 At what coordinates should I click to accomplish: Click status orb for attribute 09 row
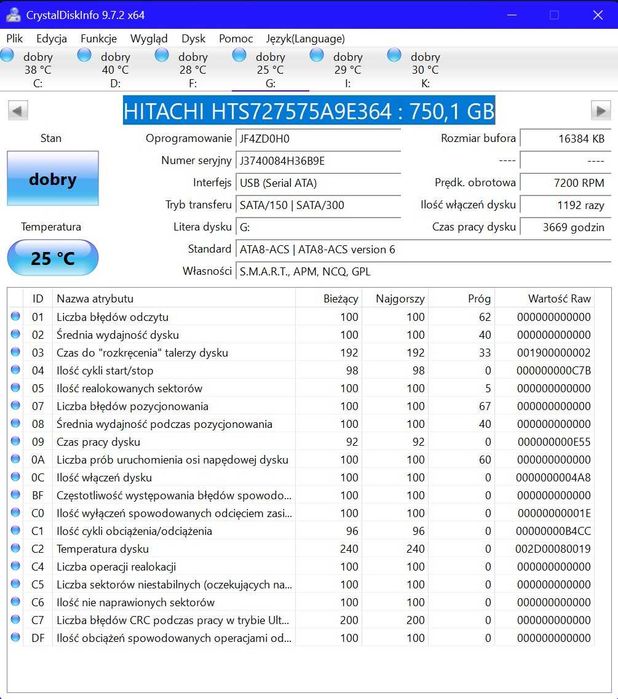click(x=16, y=441)
